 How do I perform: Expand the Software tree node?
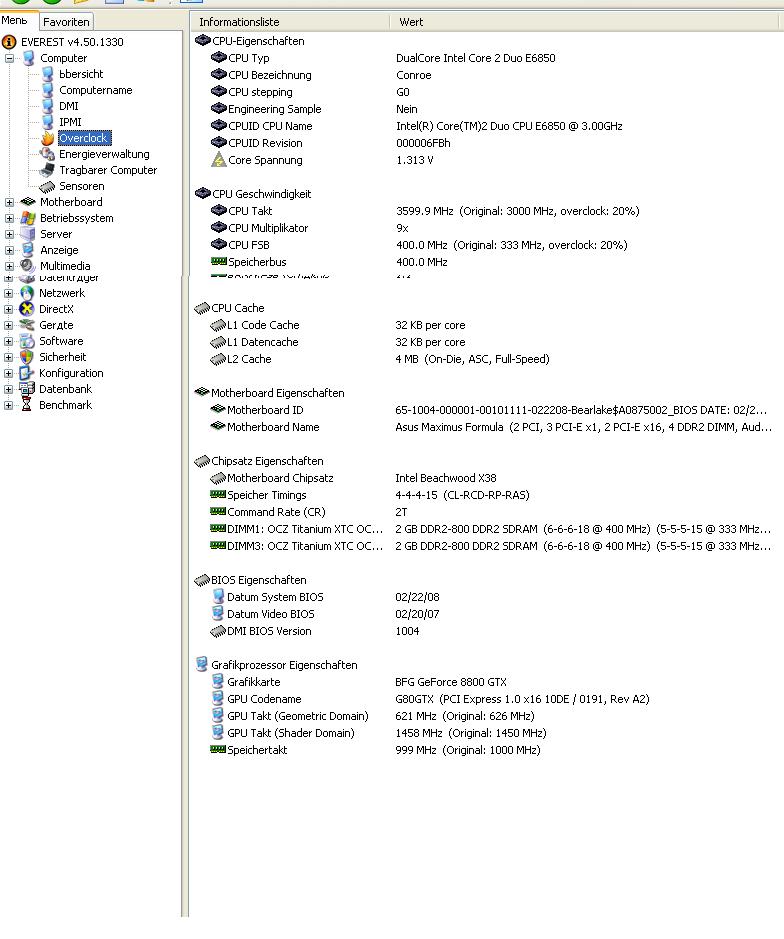click(8, 341)
